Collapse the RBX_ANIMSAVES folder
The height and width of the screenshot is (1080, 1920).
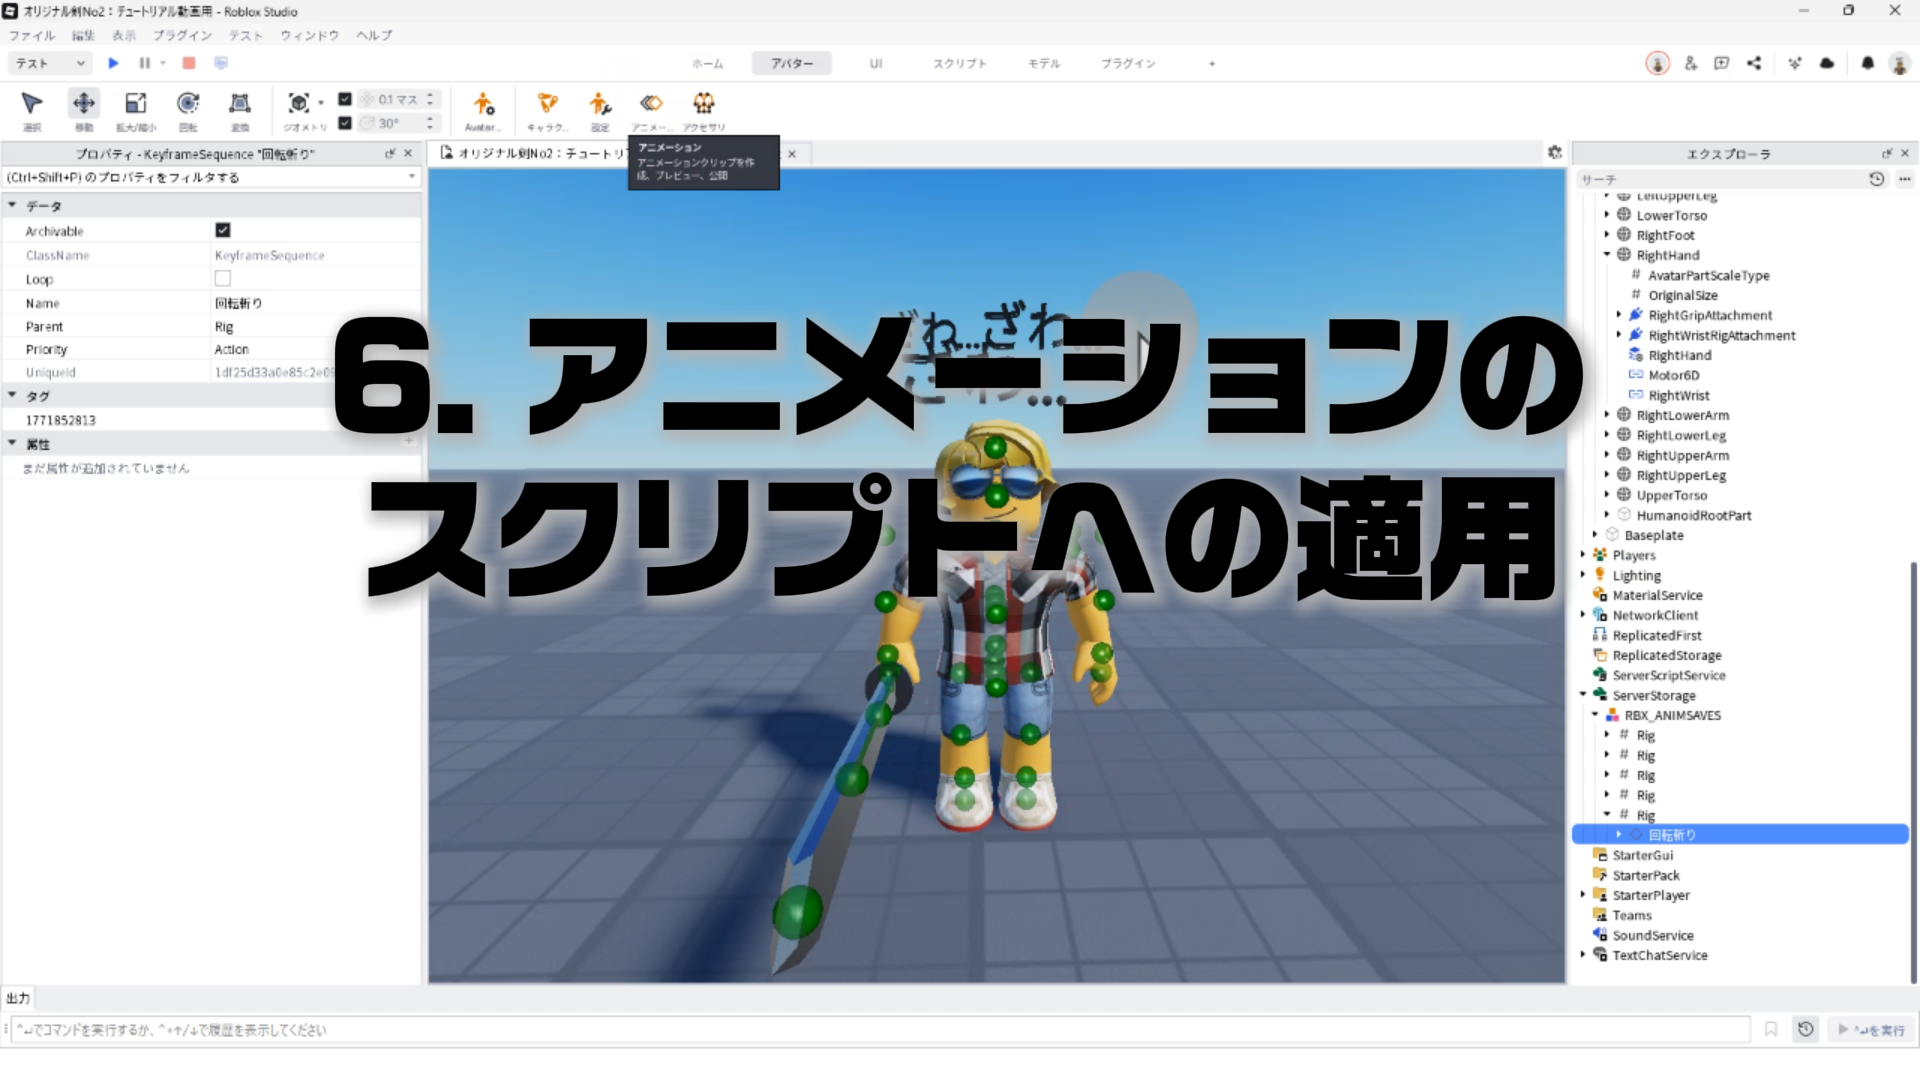1595,715
